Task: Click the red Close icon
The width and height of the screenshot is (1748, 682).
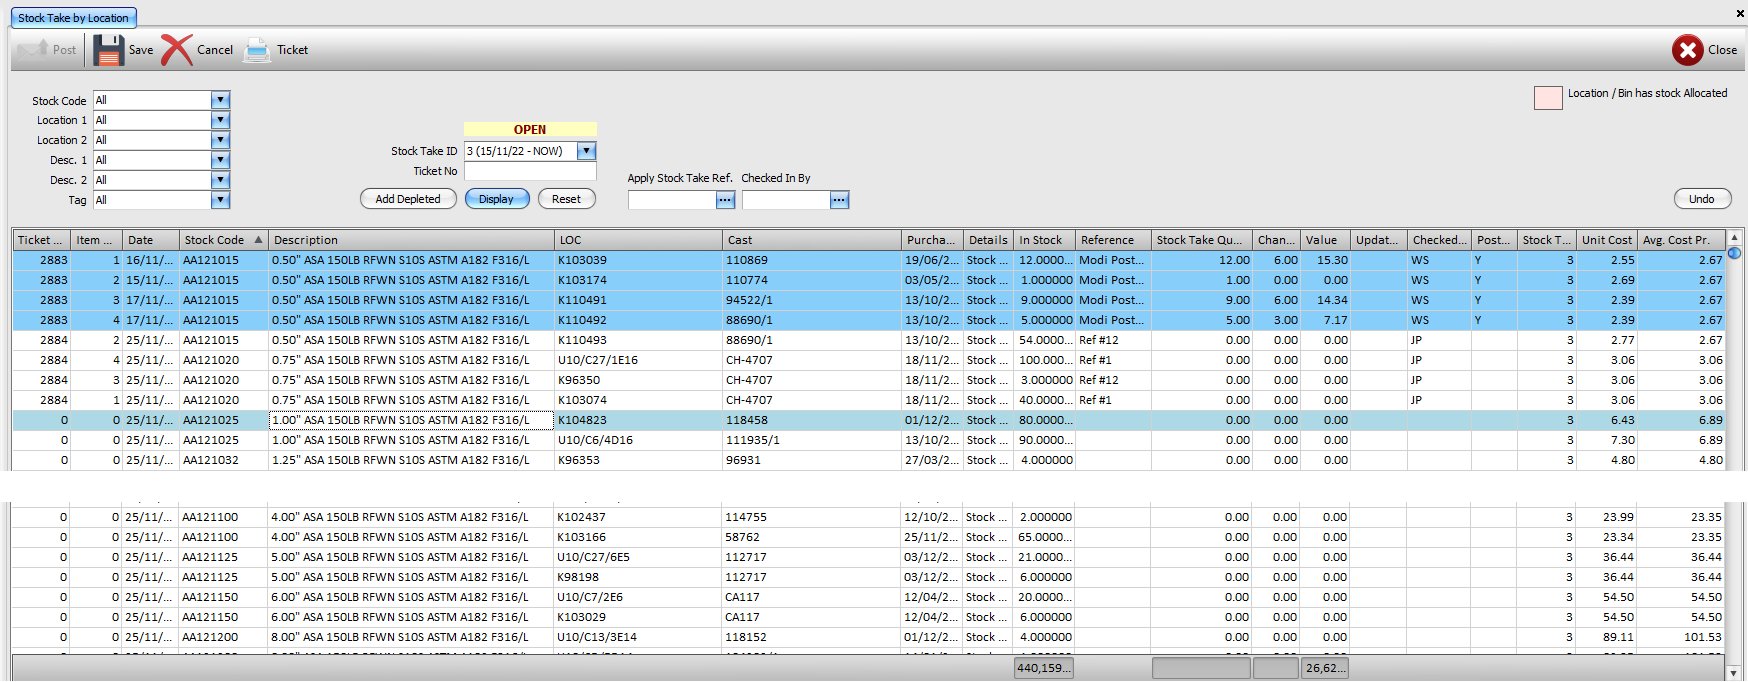Action: coord(1687,50)
